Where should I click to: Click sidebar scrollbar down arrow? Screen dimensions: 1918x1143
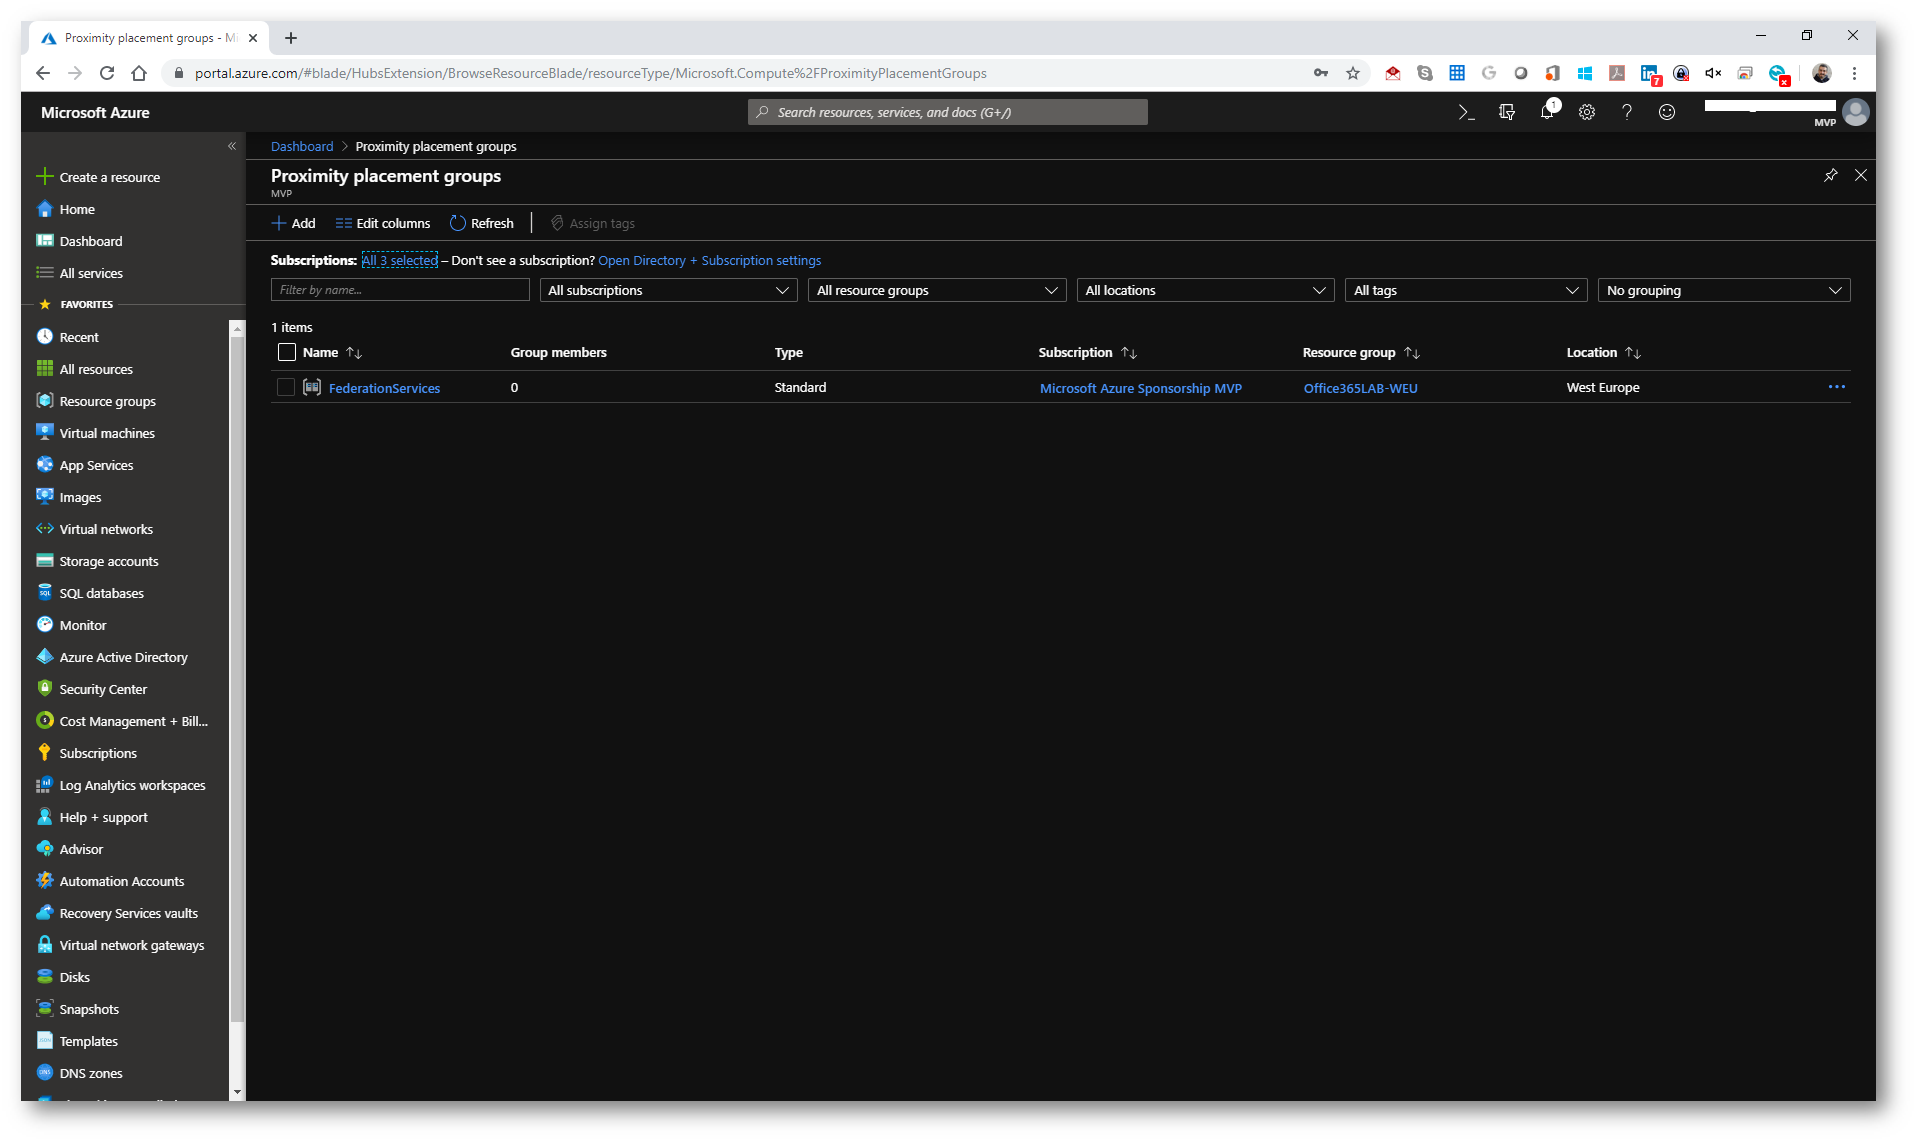[237, 1092]
